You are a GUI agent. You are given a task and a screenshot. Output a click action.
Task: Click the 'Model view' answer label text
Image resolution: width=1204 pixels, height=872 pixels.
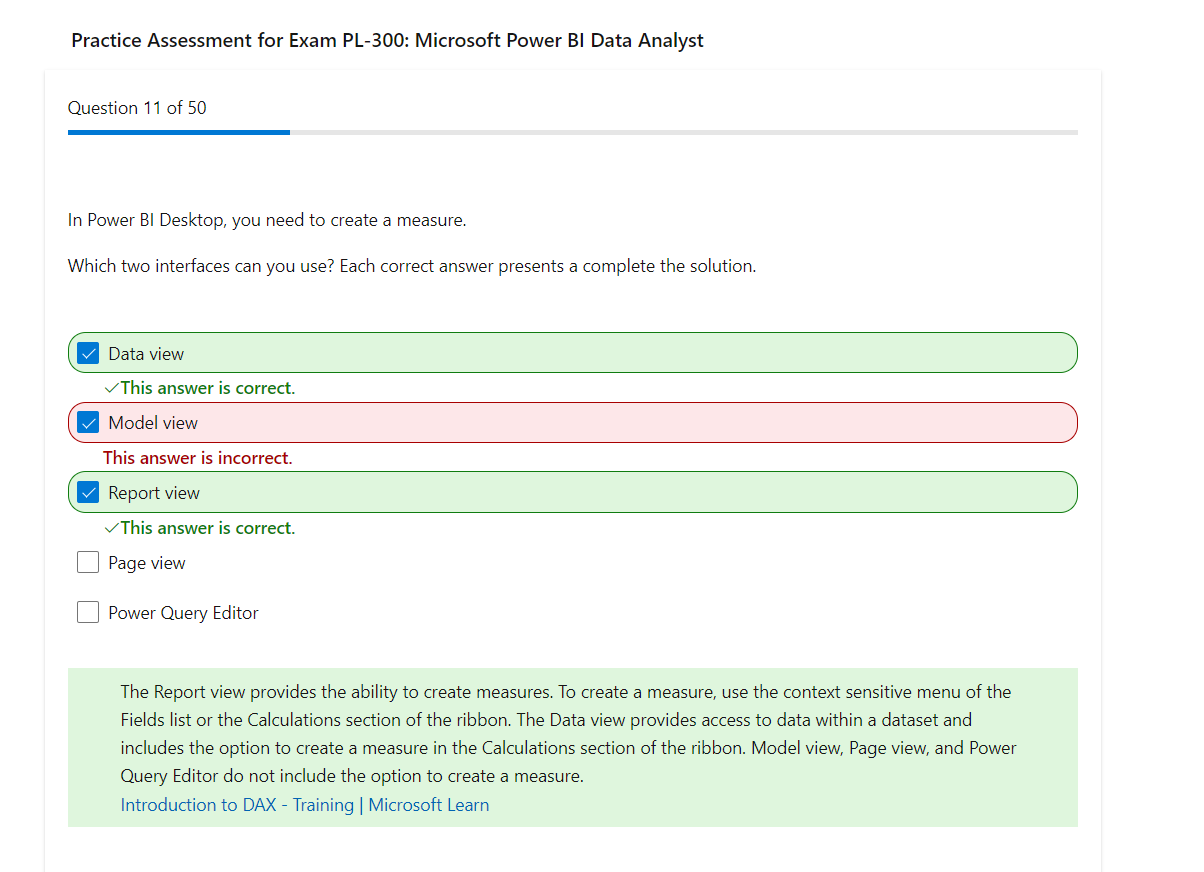click(x=153, y=423)
